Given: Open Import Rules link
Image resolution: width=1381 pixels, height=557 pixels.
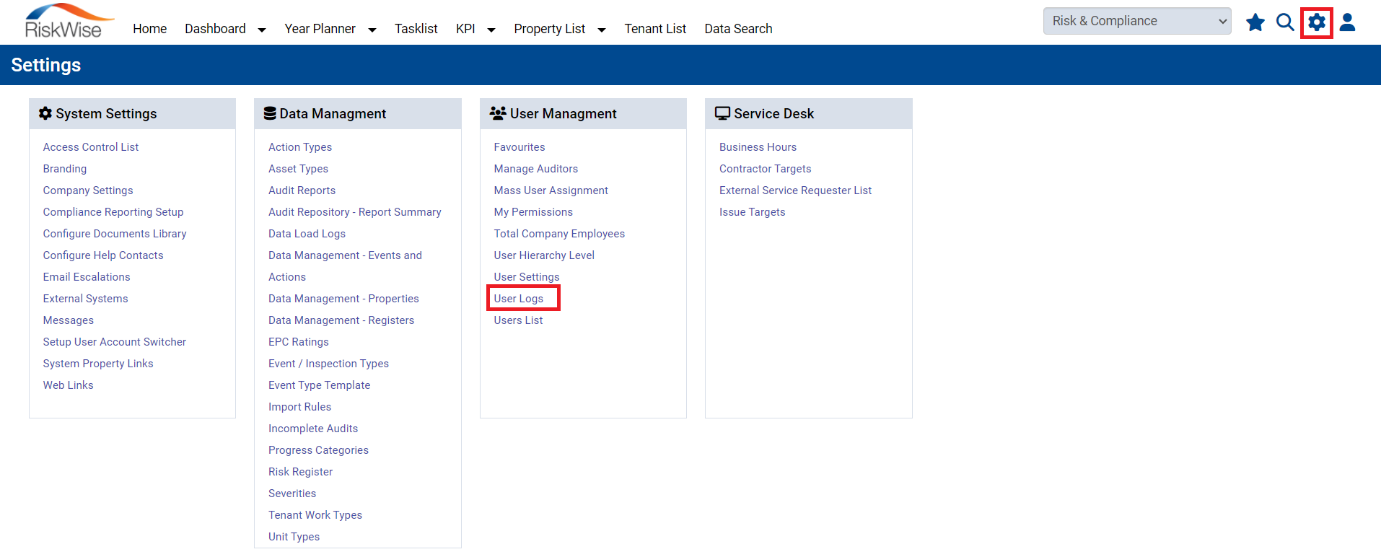Looking at the screenshot, I should [x=300, y=407].
